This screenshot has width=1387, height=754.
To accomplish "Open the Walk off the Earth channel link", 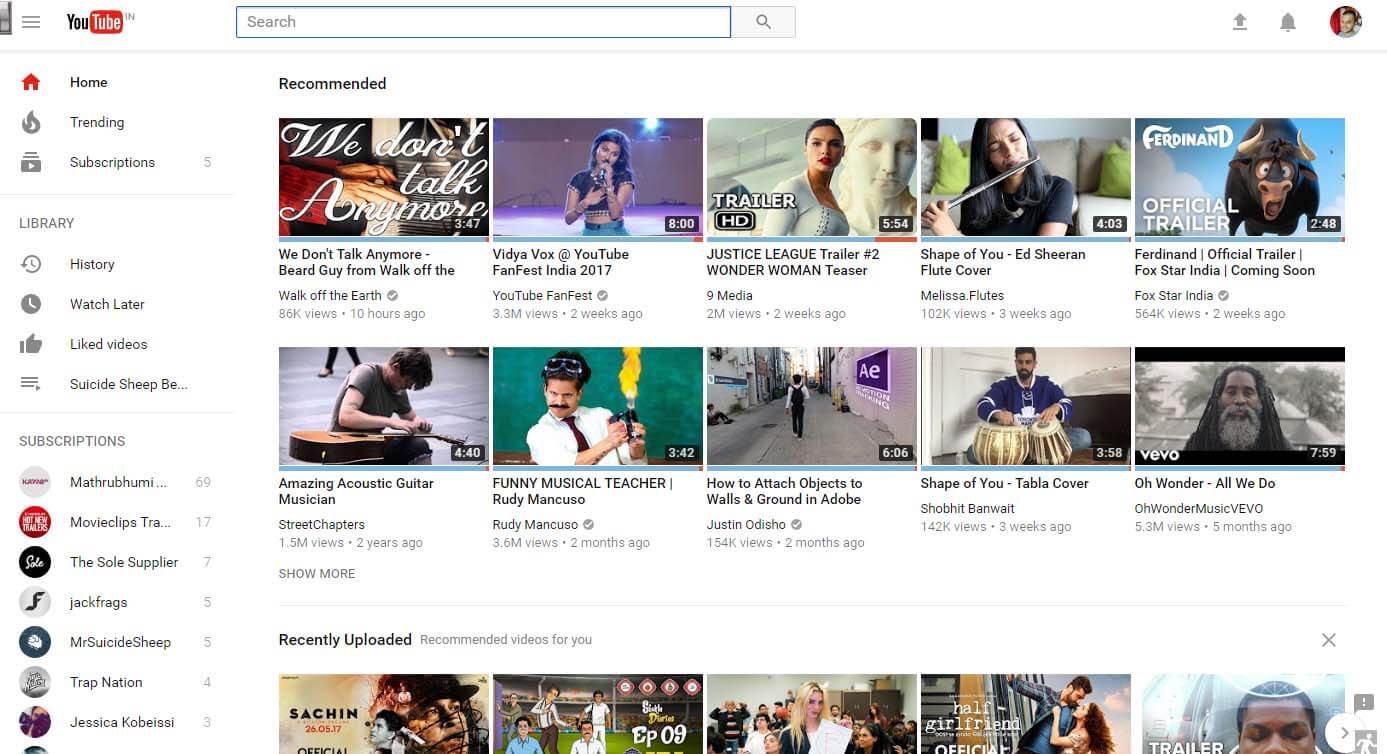I will point(330,296).
